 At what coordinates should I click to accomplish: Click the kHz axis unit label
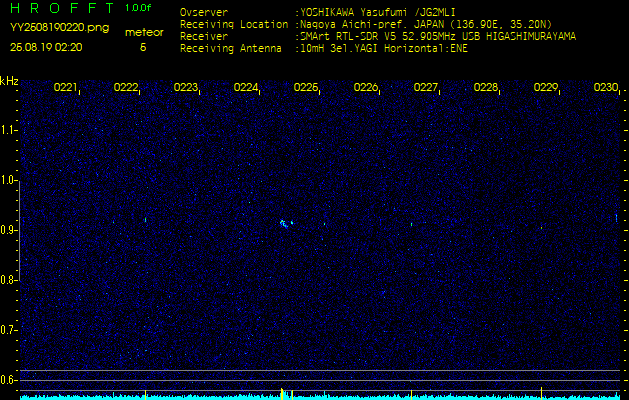coord(9,81)
